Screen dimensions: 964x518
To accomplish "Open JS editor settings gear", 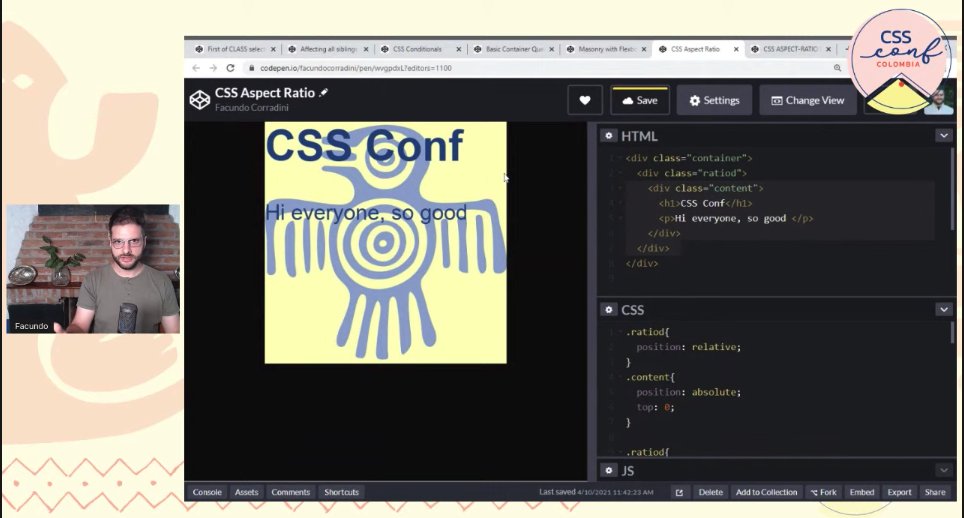I will tap(609, 470).
